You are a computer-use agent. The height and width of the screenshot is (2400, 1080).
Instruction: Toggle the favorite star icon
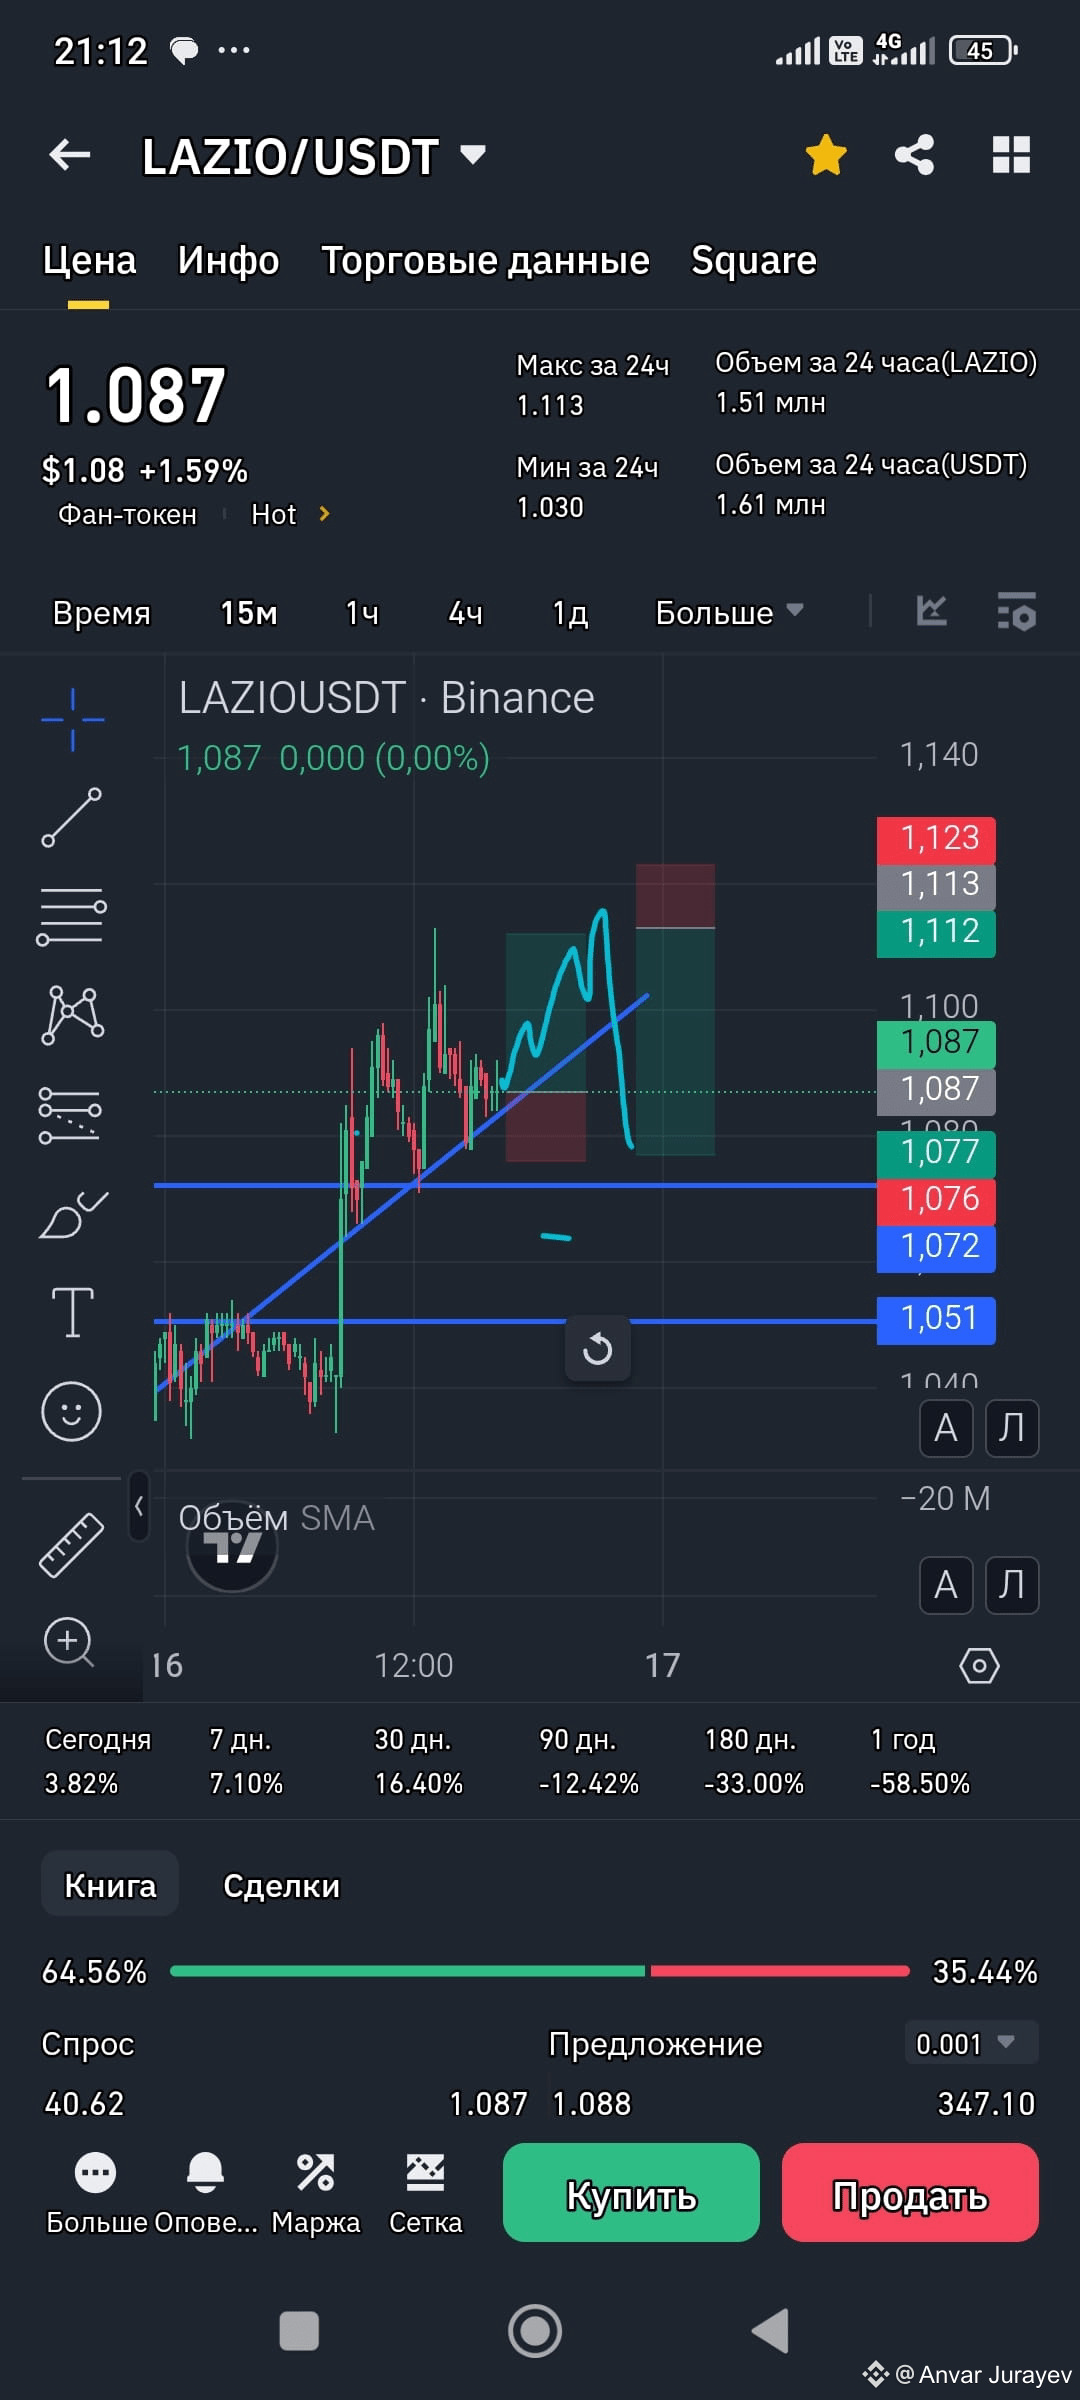click(826, 155)
